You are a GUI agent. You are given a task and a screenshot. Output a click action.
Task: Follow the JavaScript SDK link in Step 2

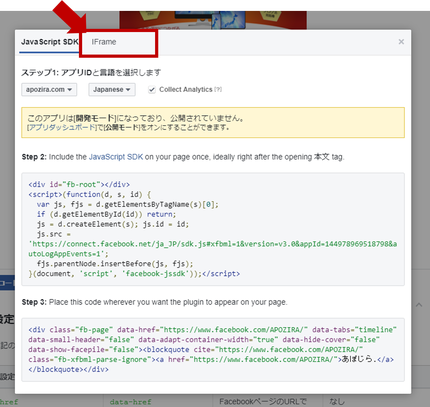(116, 157)
